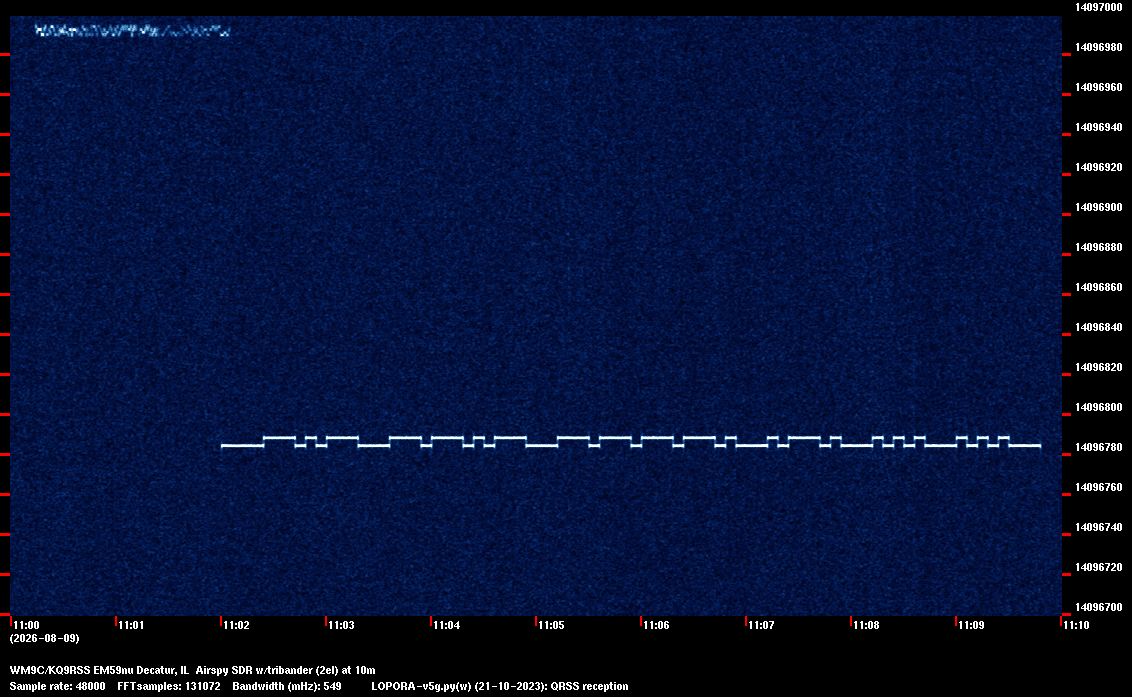1132x697 pixels.
Task: Click the 11:07 time marker
Action: coord(761,625)
